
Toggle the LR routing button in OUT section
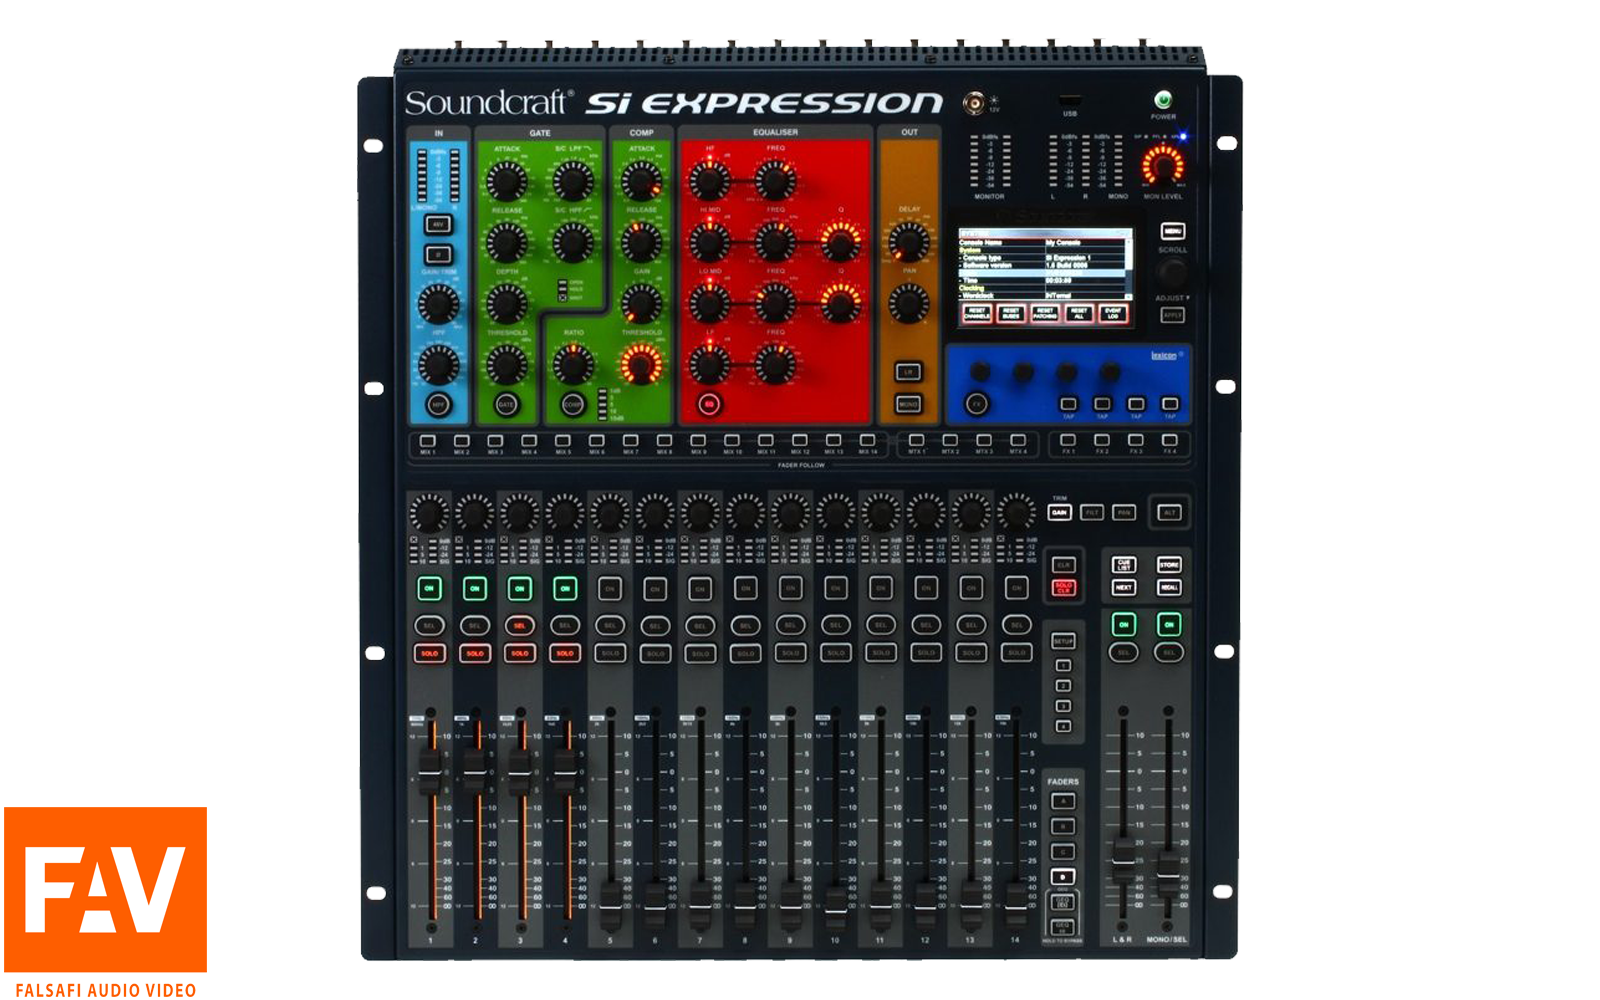tap(908, 372)
